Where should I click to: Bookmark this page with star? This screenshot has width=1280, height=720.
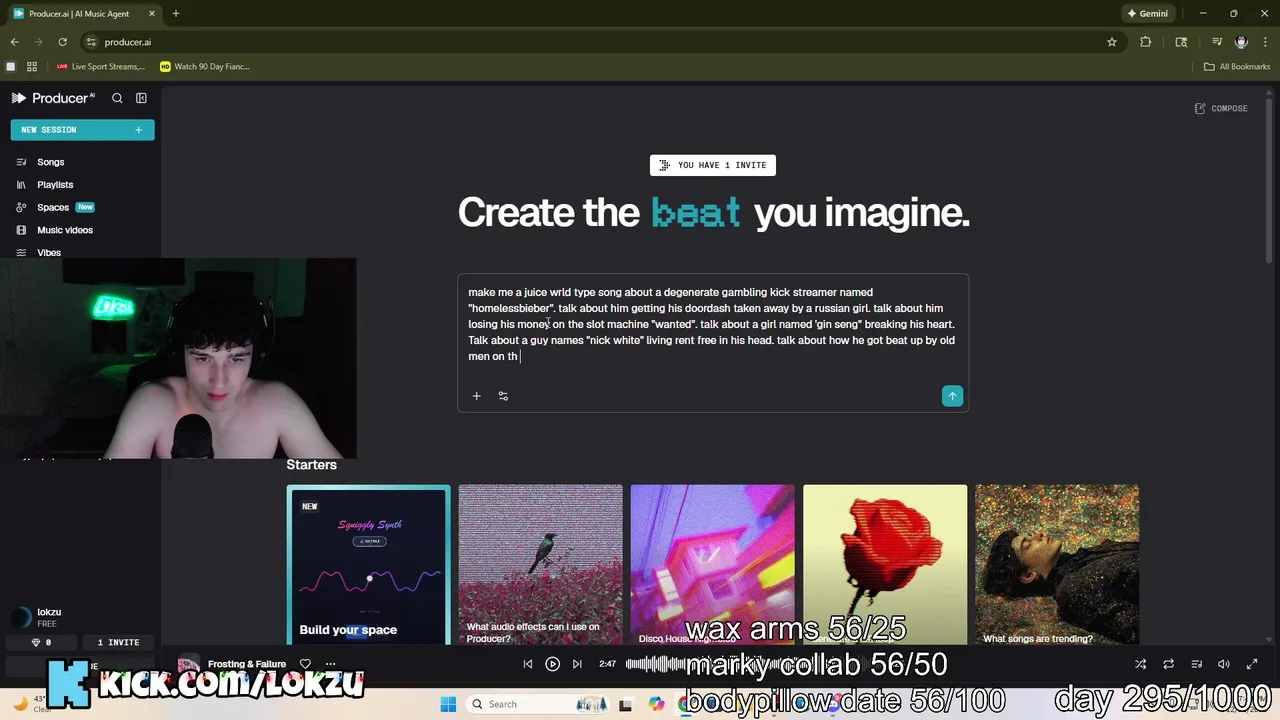click(x=1111, y=42)
